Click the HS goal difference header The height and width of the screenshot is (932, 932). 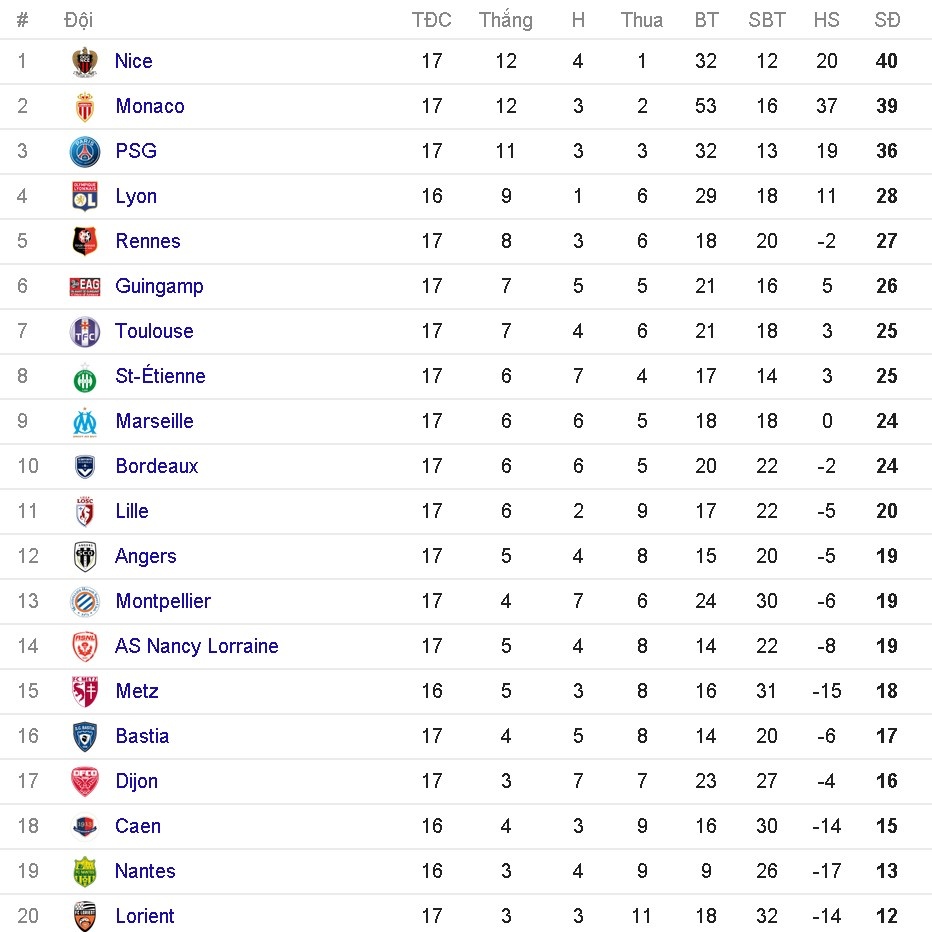click(827, 20)
